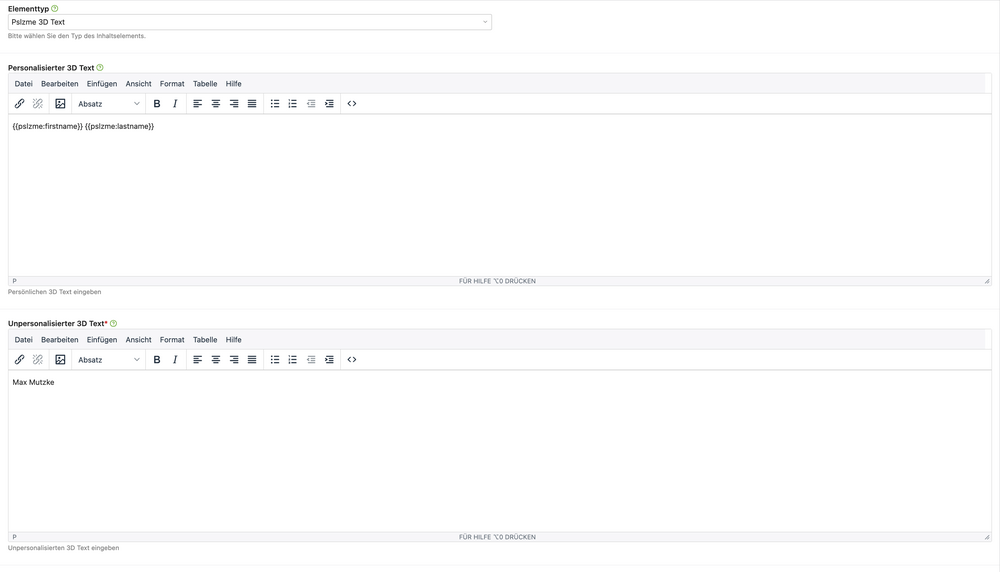
Task: Open Absatz format dropdown in Unpersonalisierter editor
Action: coord(108,360)
